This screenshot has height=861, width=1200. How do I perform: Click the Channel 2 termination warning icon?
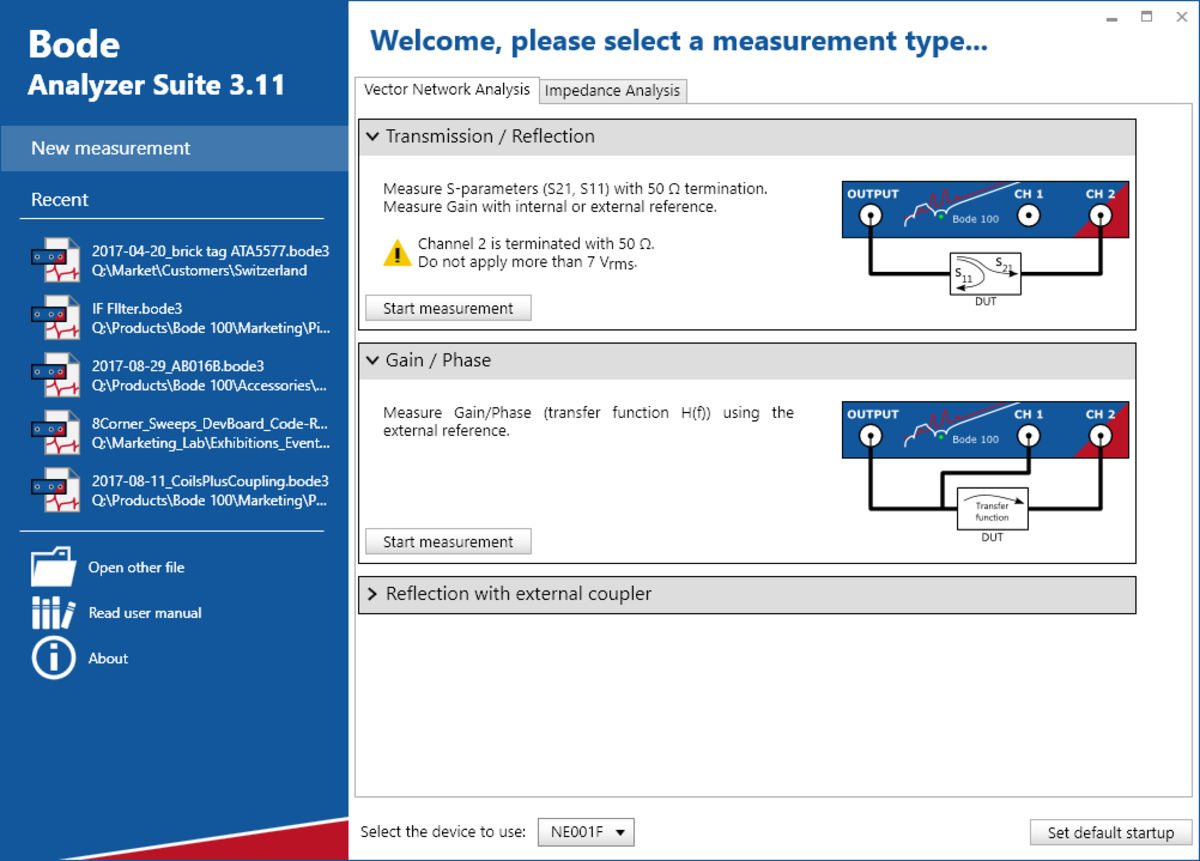pyautogui.click(x=398, y=252)
